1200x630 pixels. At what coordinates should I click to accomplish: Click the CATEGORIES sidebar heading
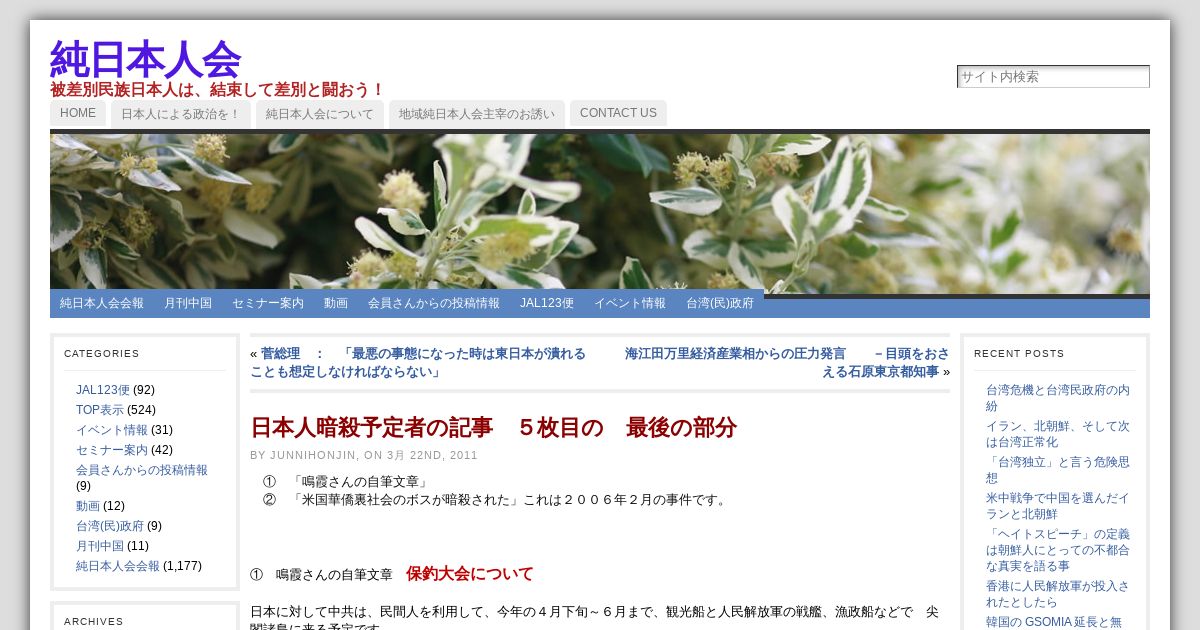coord(102,353)
